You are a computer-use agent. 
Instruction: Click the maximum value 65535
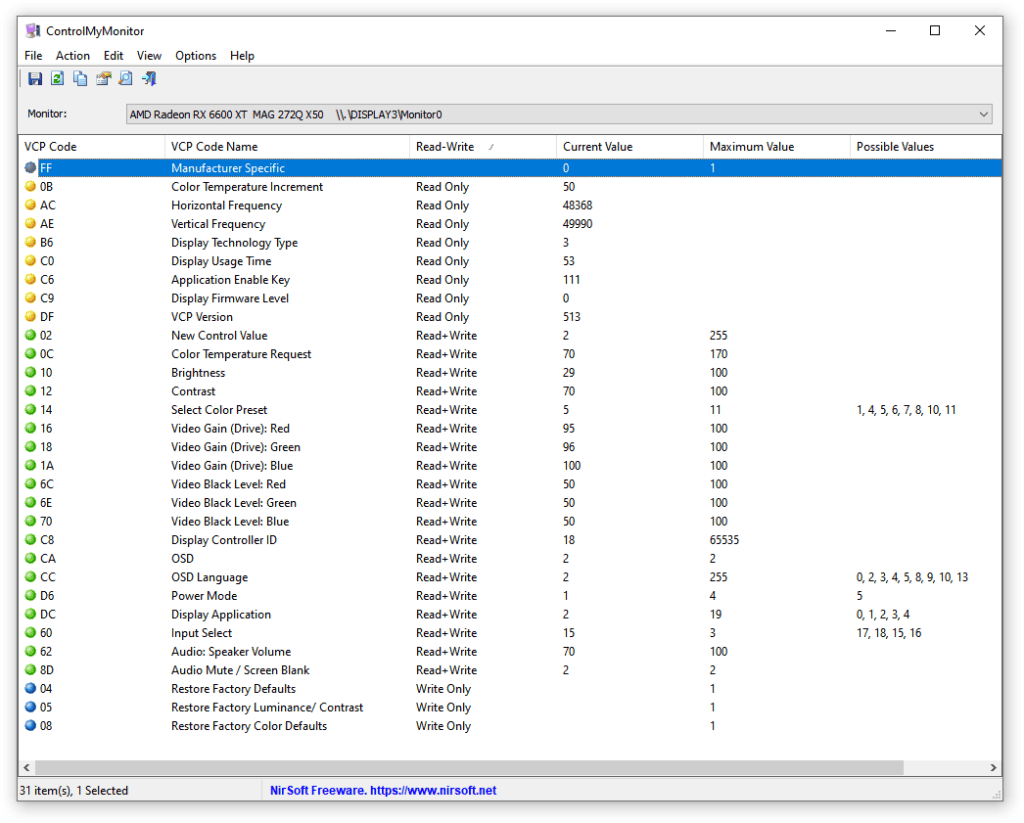724,540
